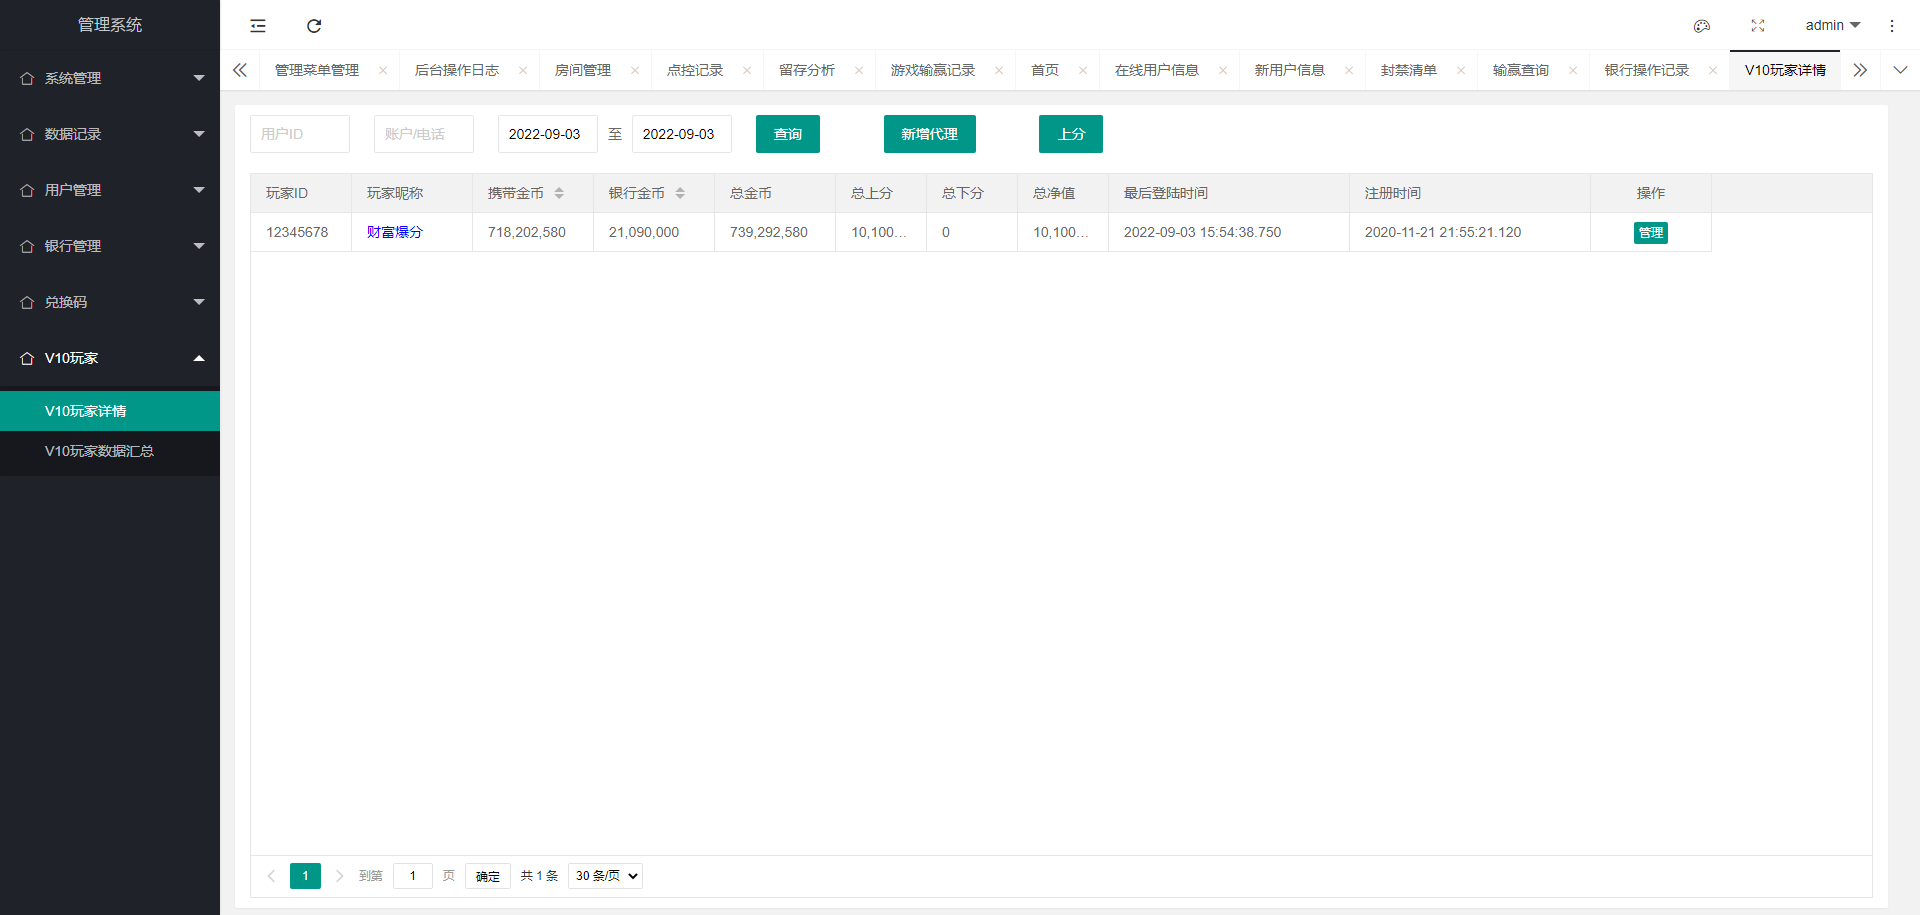This screenshot has width=1920, height=915.
Task: Collapse the sidebar with the menu icon
Action: click(x=258, y=26)
